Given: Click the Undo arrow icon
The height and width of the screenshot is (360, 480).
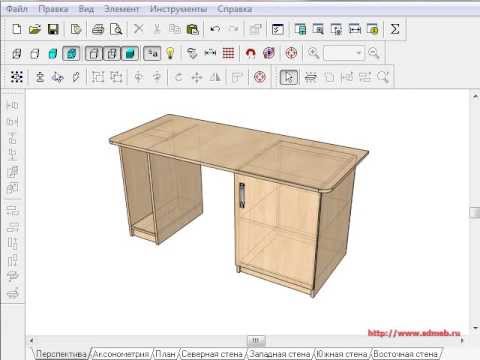Looking at the screenshot, I should click(x=215, y=29).
